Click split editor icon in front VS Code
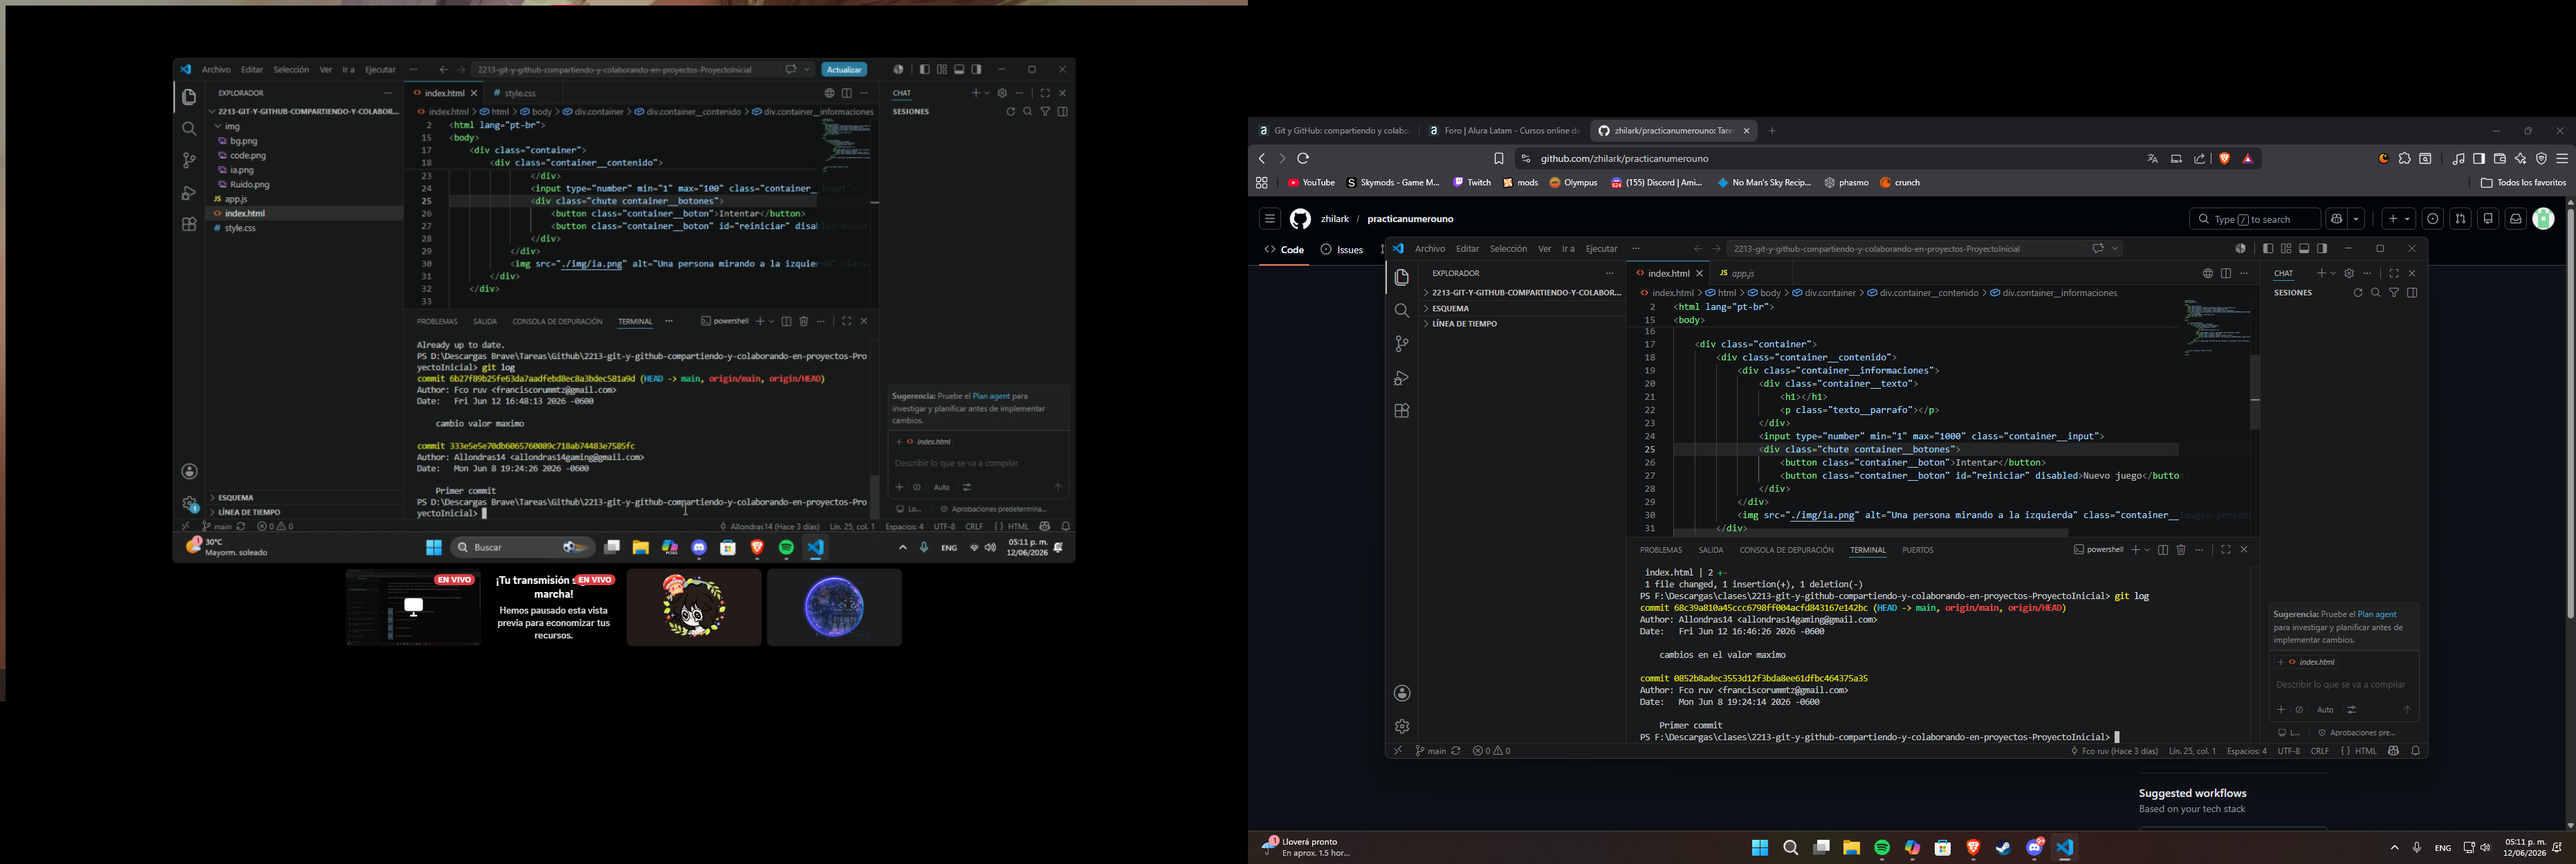 [x=2225, y=273]
